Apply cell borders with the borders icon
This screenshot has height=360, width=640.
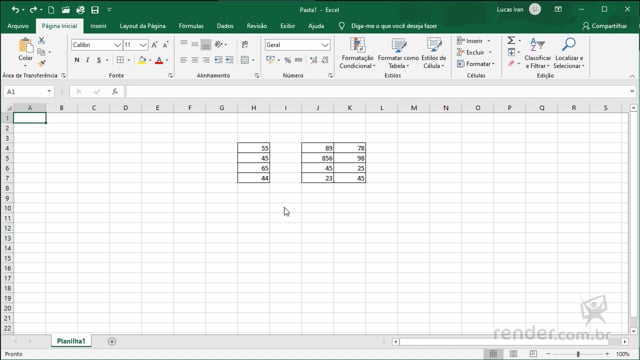120,60
